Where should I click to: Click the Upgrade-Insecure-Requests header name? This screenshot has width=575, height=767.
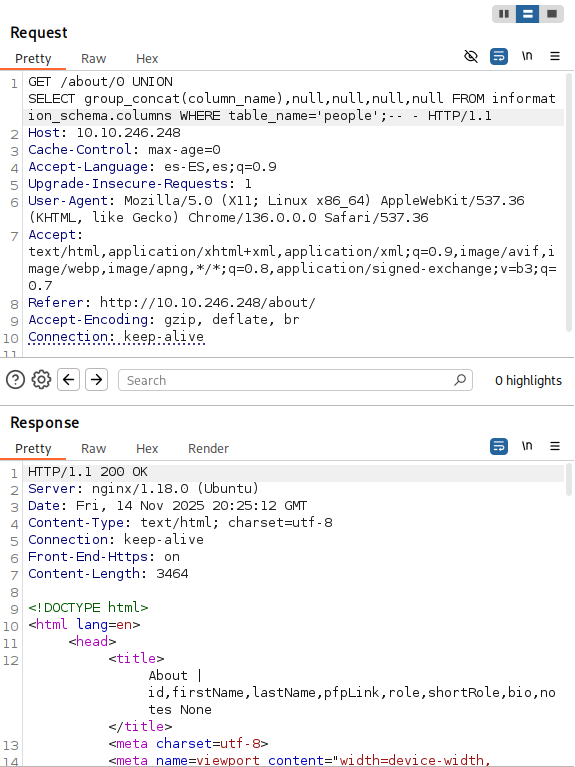click(128, 183)
